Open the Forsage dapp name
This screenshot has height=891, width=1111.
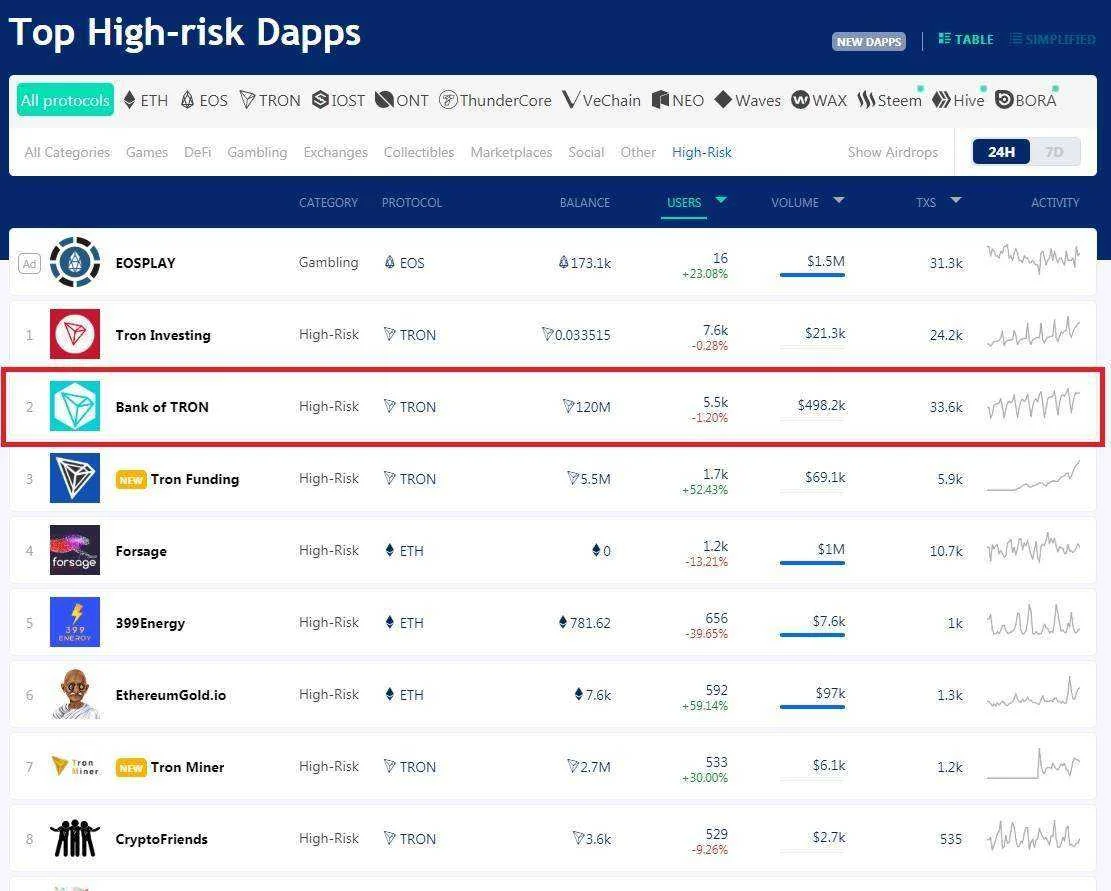click(x=141, y=551)
